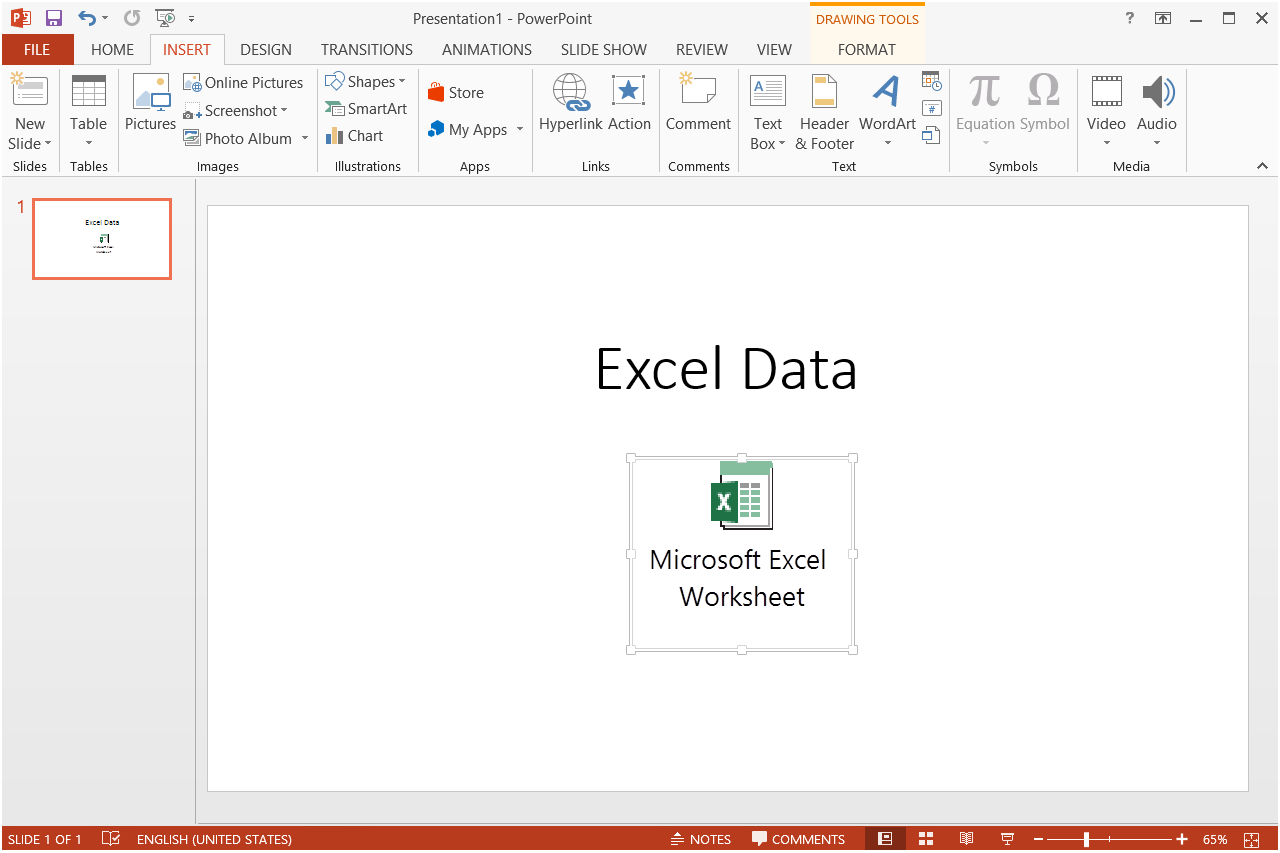Image resolution: width=1280 pixels, height=853 pixels.
Task: Insert Pictures from this device
Action: click(x=150, y=103)
